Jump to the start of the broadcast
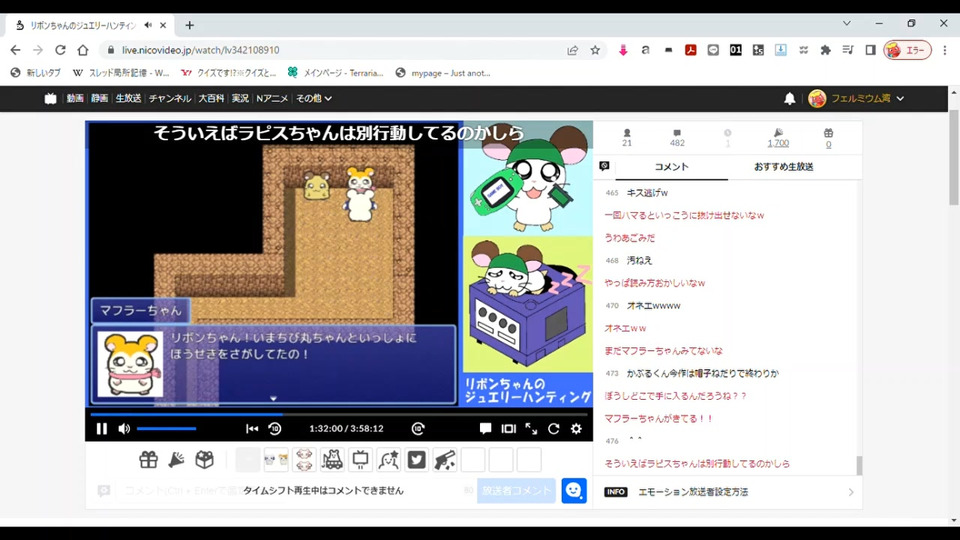This screenshot has width=960, height=540. click(x=252, y=429)
